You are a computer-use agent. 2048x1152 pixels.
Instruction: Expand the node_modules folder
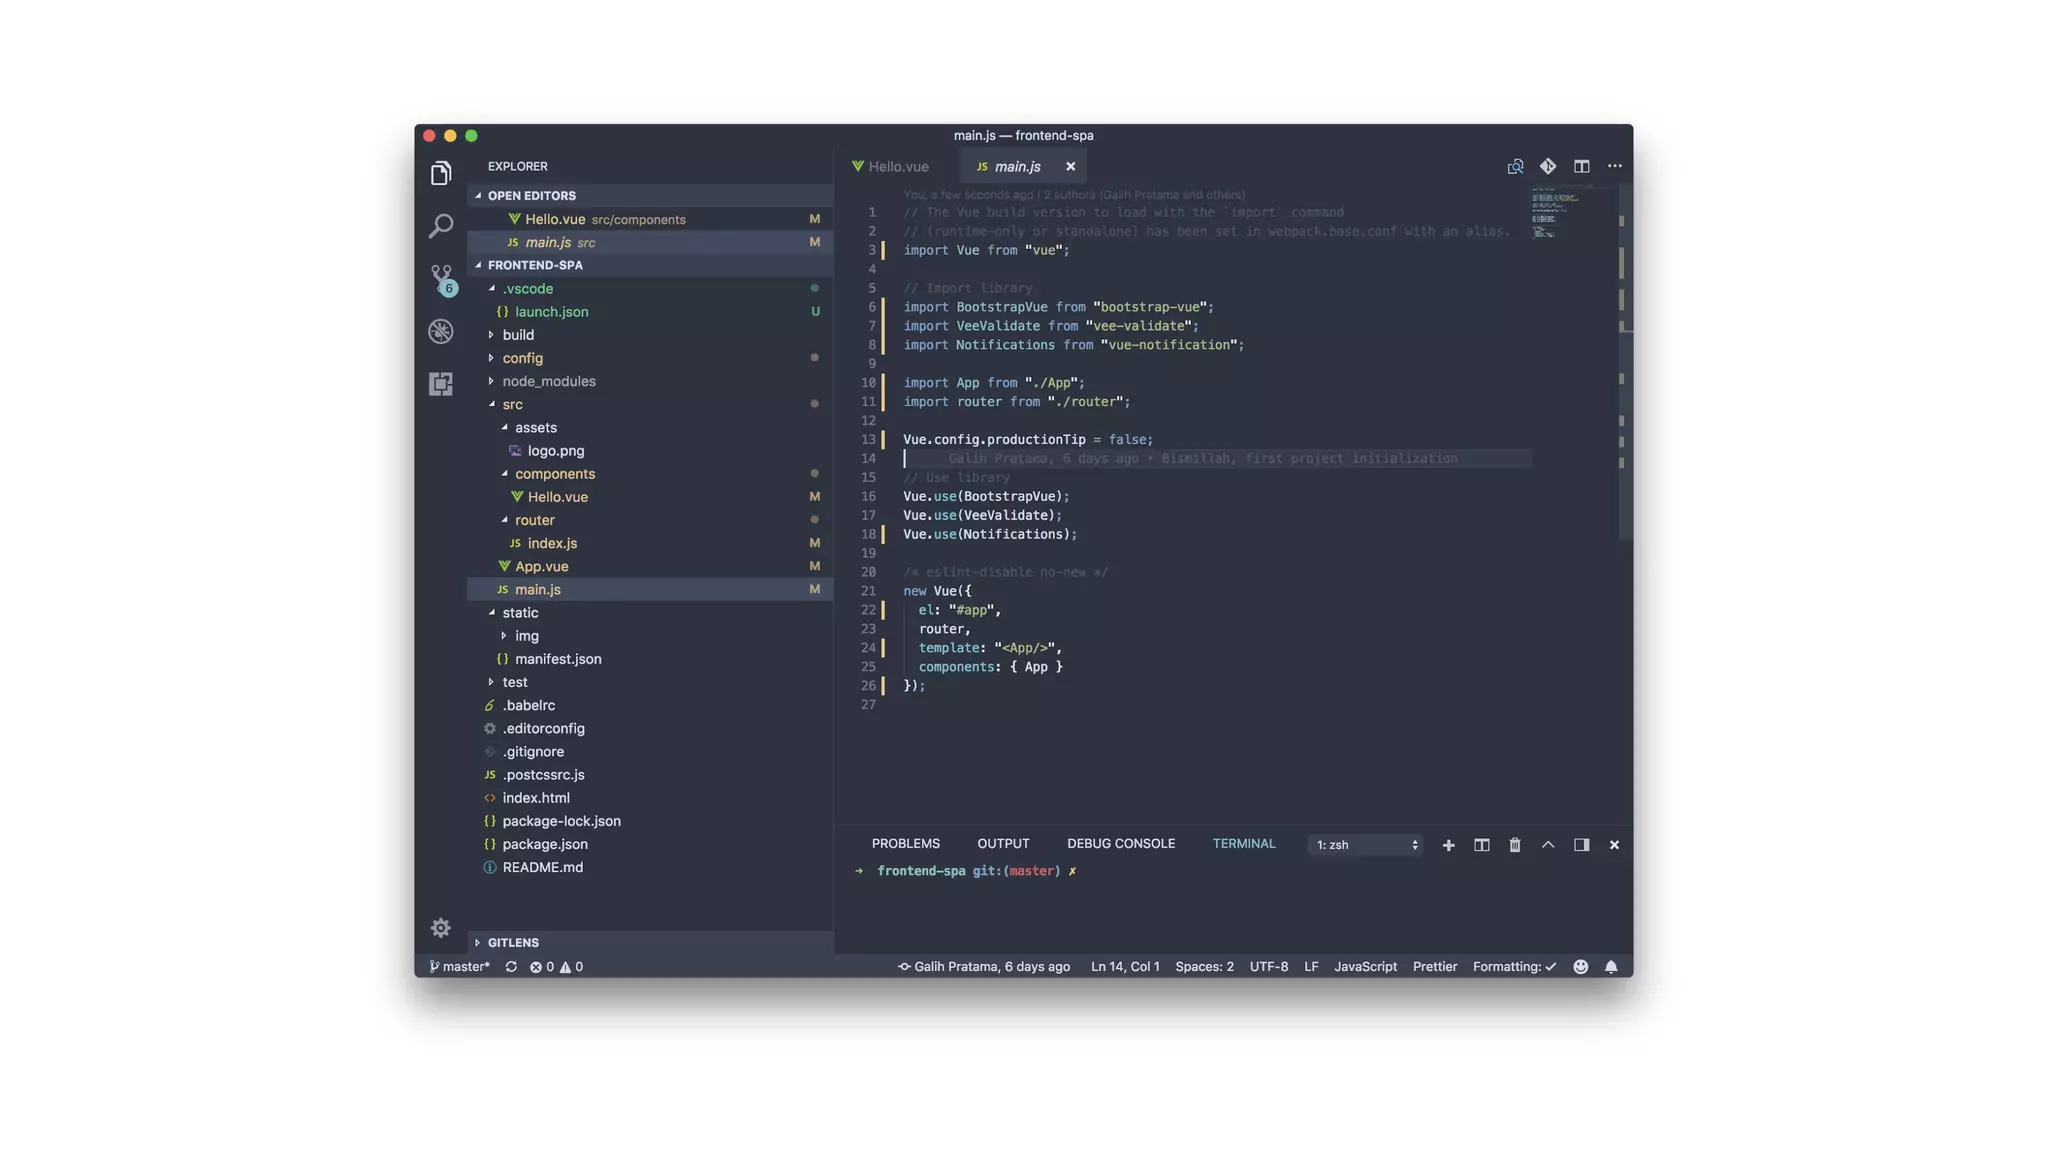pos(548,381)
